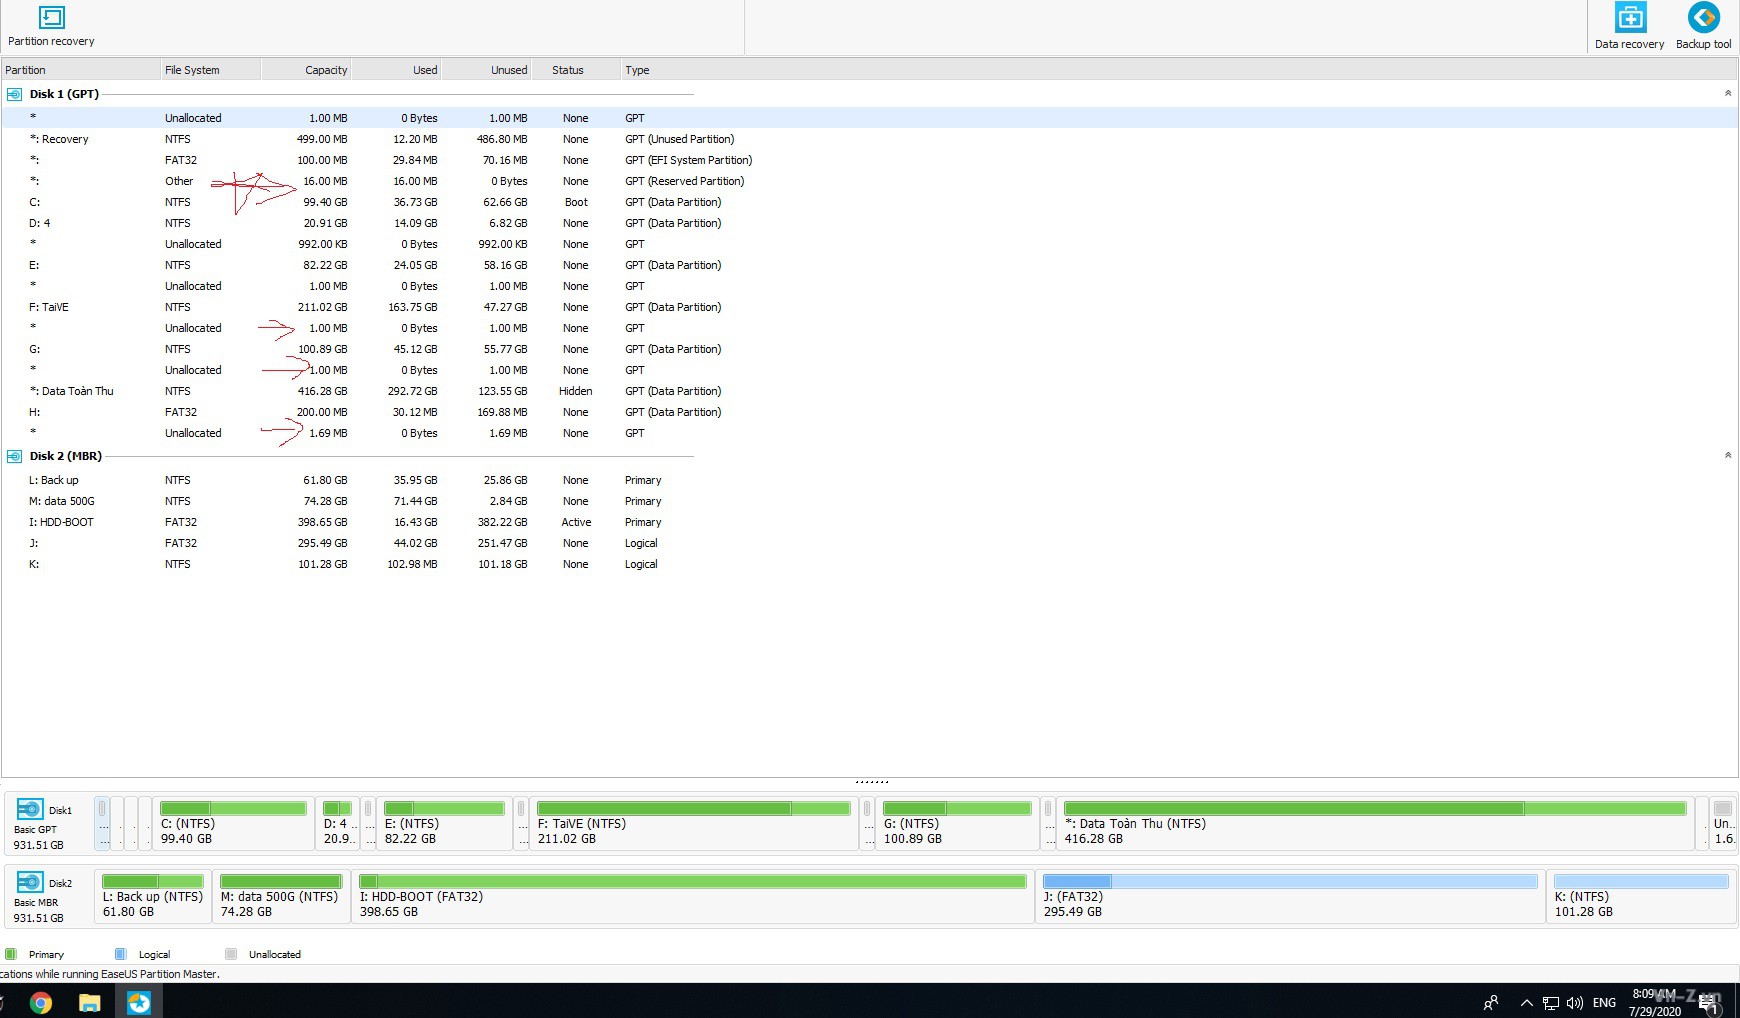This screenshot has height=1018, width=1740.
Task: Select the C: NTFS partition row
Action: tap(350, 202)
